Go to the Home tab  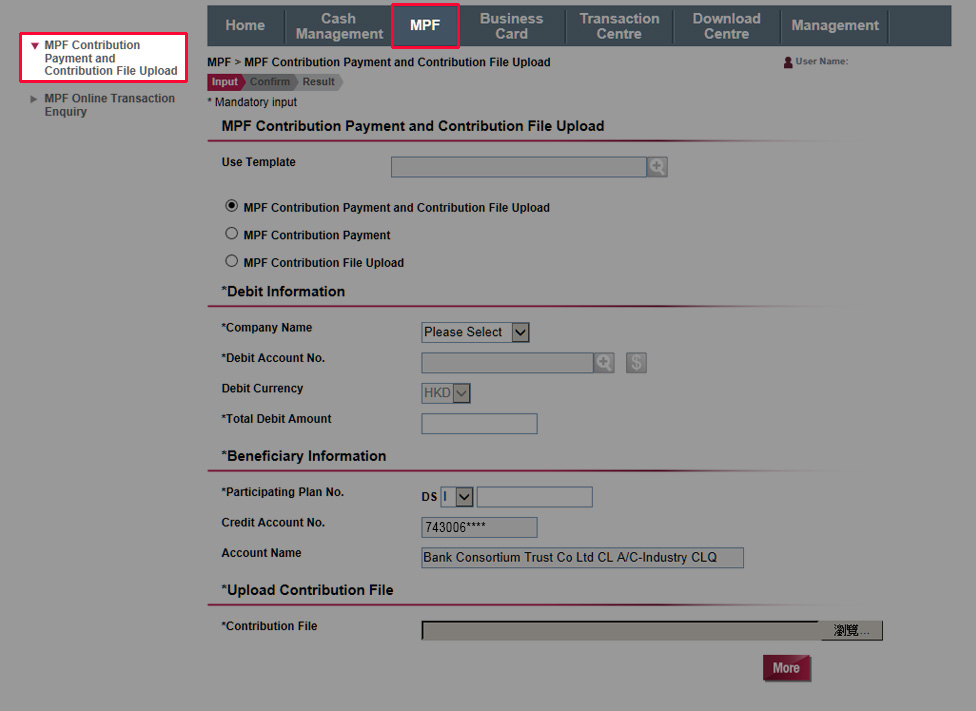click(245, 26)
